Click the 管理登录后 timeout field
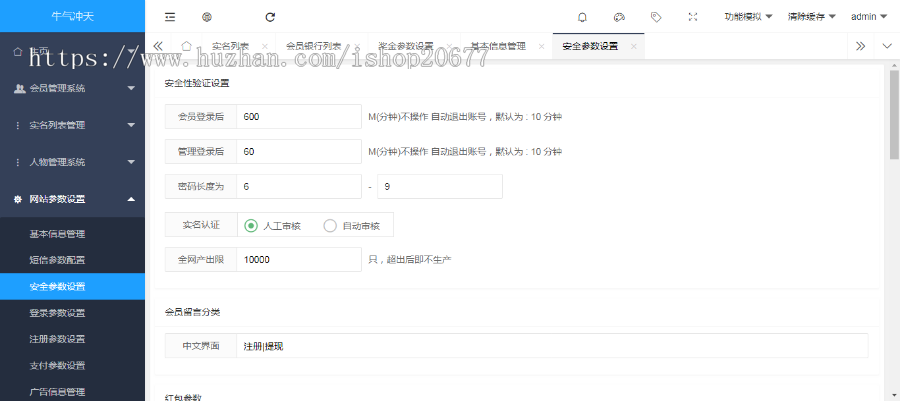Image resolution: width=900 pixels, height=401 pixels. pyautogui.click(x=299, y=152)
